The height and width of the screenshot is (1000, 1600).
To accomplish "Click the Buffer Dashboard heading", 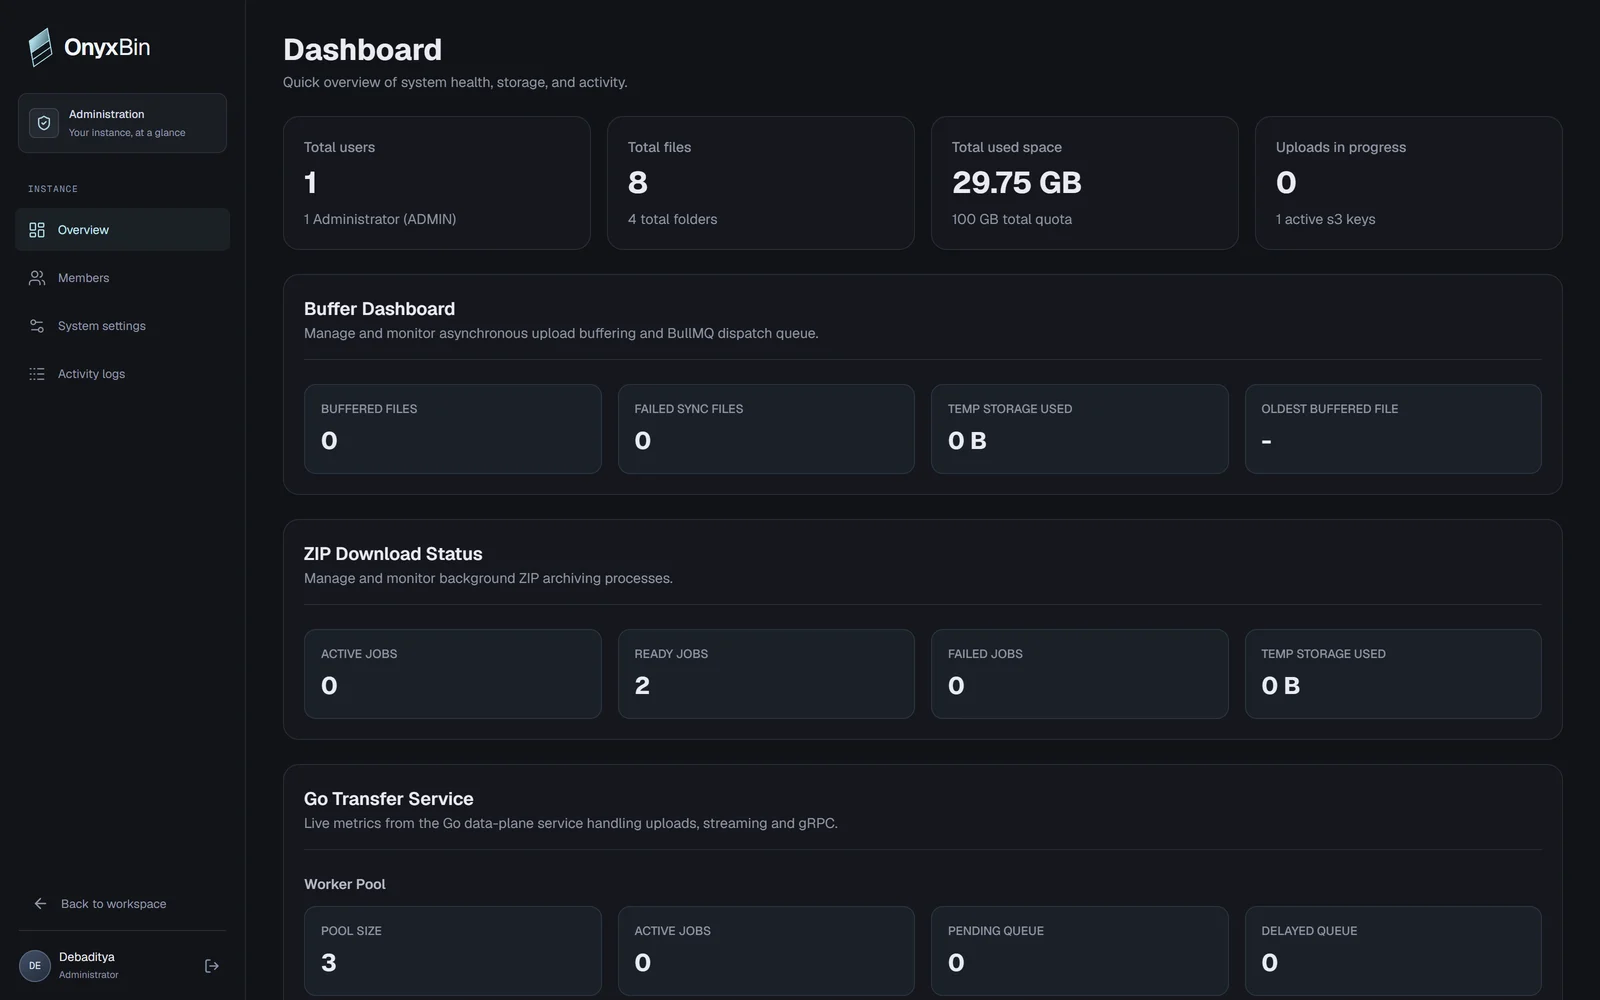I will (x=380, y=309).
